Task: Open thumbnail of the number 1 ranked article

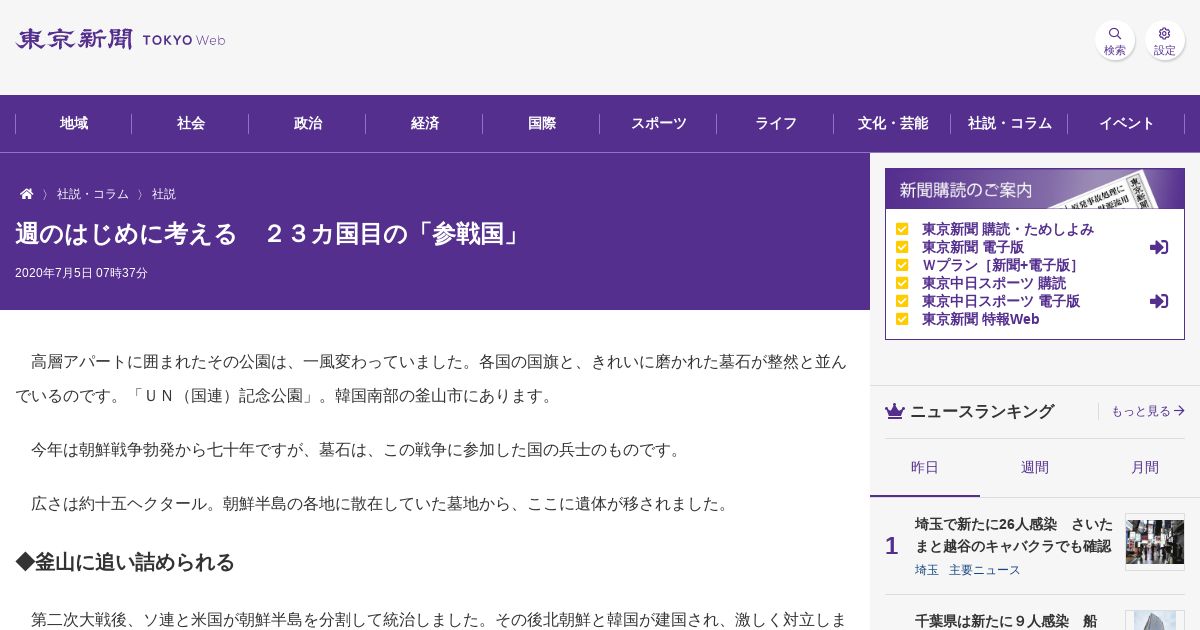Action: [1155, 542]
